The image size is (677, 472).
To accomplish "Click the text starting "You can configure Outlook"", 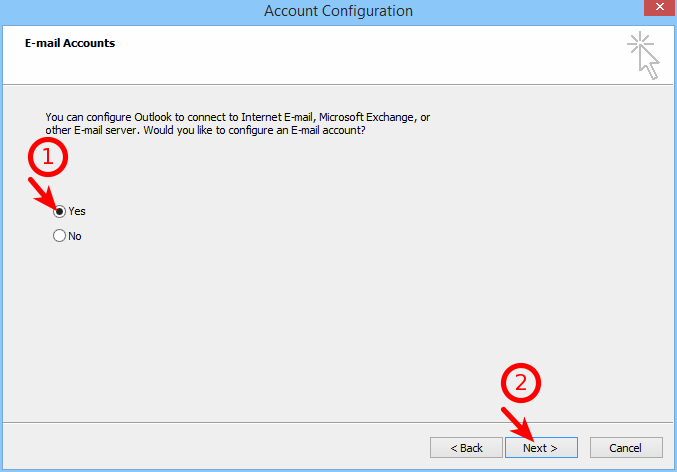I will [237, 124].
